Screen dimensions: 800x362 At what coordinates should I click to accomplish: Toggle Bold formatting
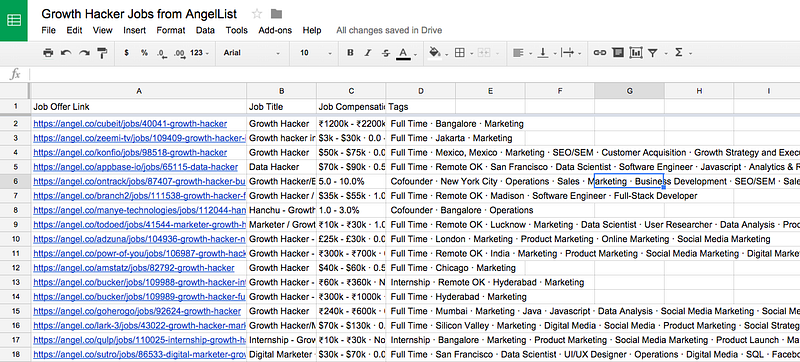click(x=350, y=53)
